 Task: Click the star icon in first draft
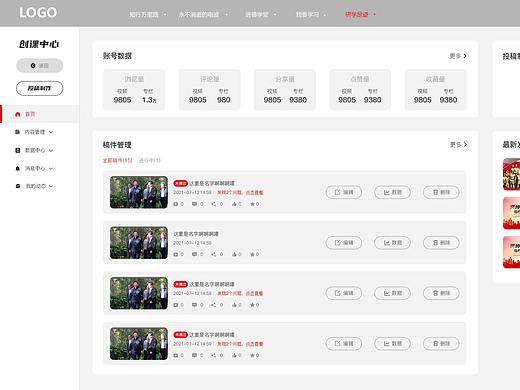point(252,204)
